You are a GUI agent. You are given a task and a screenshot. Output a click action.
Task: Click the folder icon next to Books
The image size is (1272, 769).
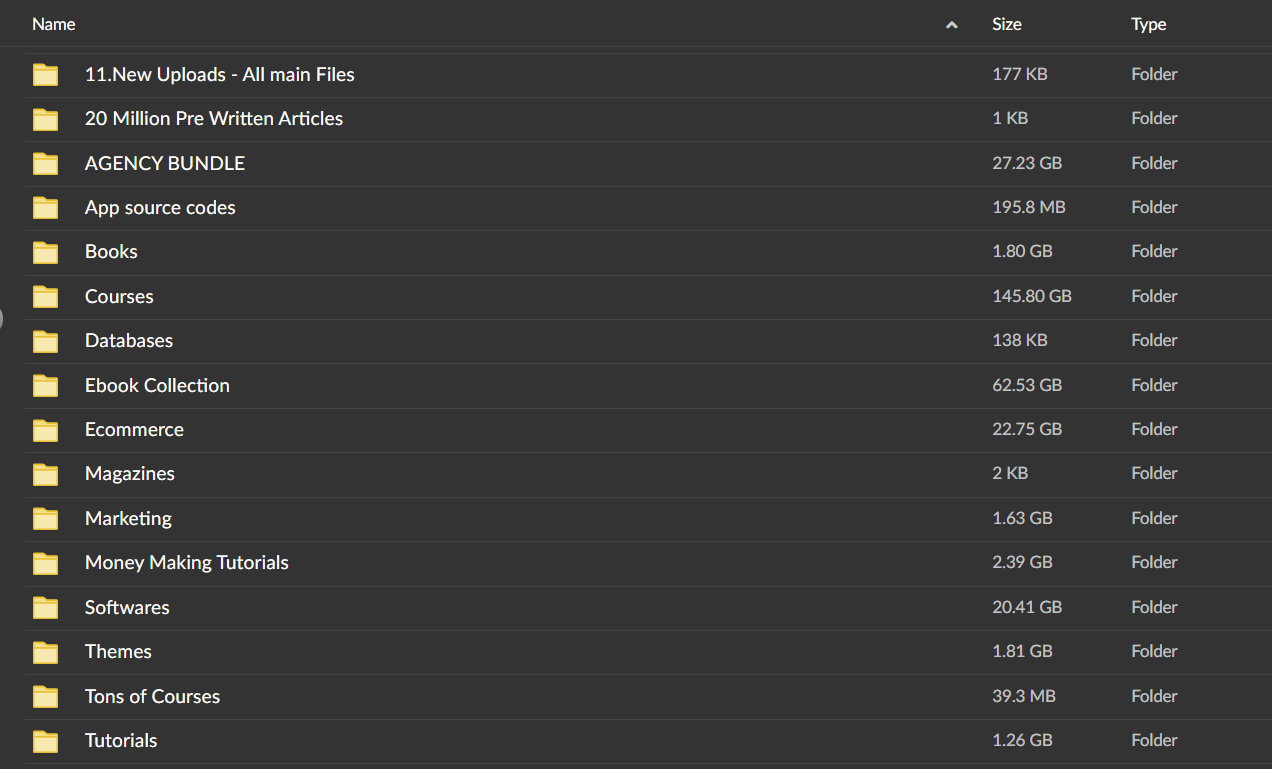(x=46, y=252)
